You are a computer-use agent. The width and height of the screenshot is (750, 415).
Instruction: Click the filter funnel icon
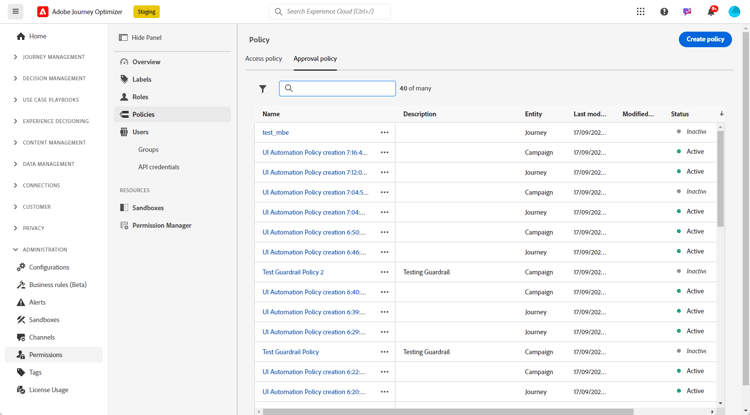click(263, 89)
